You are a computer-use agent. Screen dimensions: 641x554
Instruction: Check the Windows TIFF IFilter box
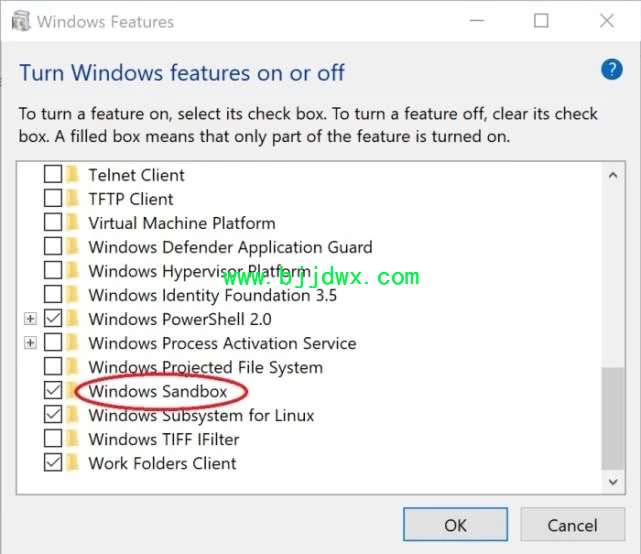tap(53, 438)
